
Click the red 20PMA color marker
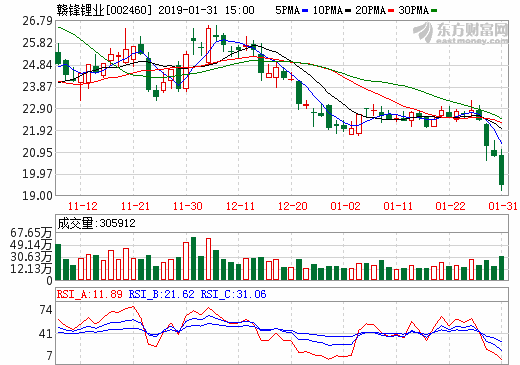391,11
